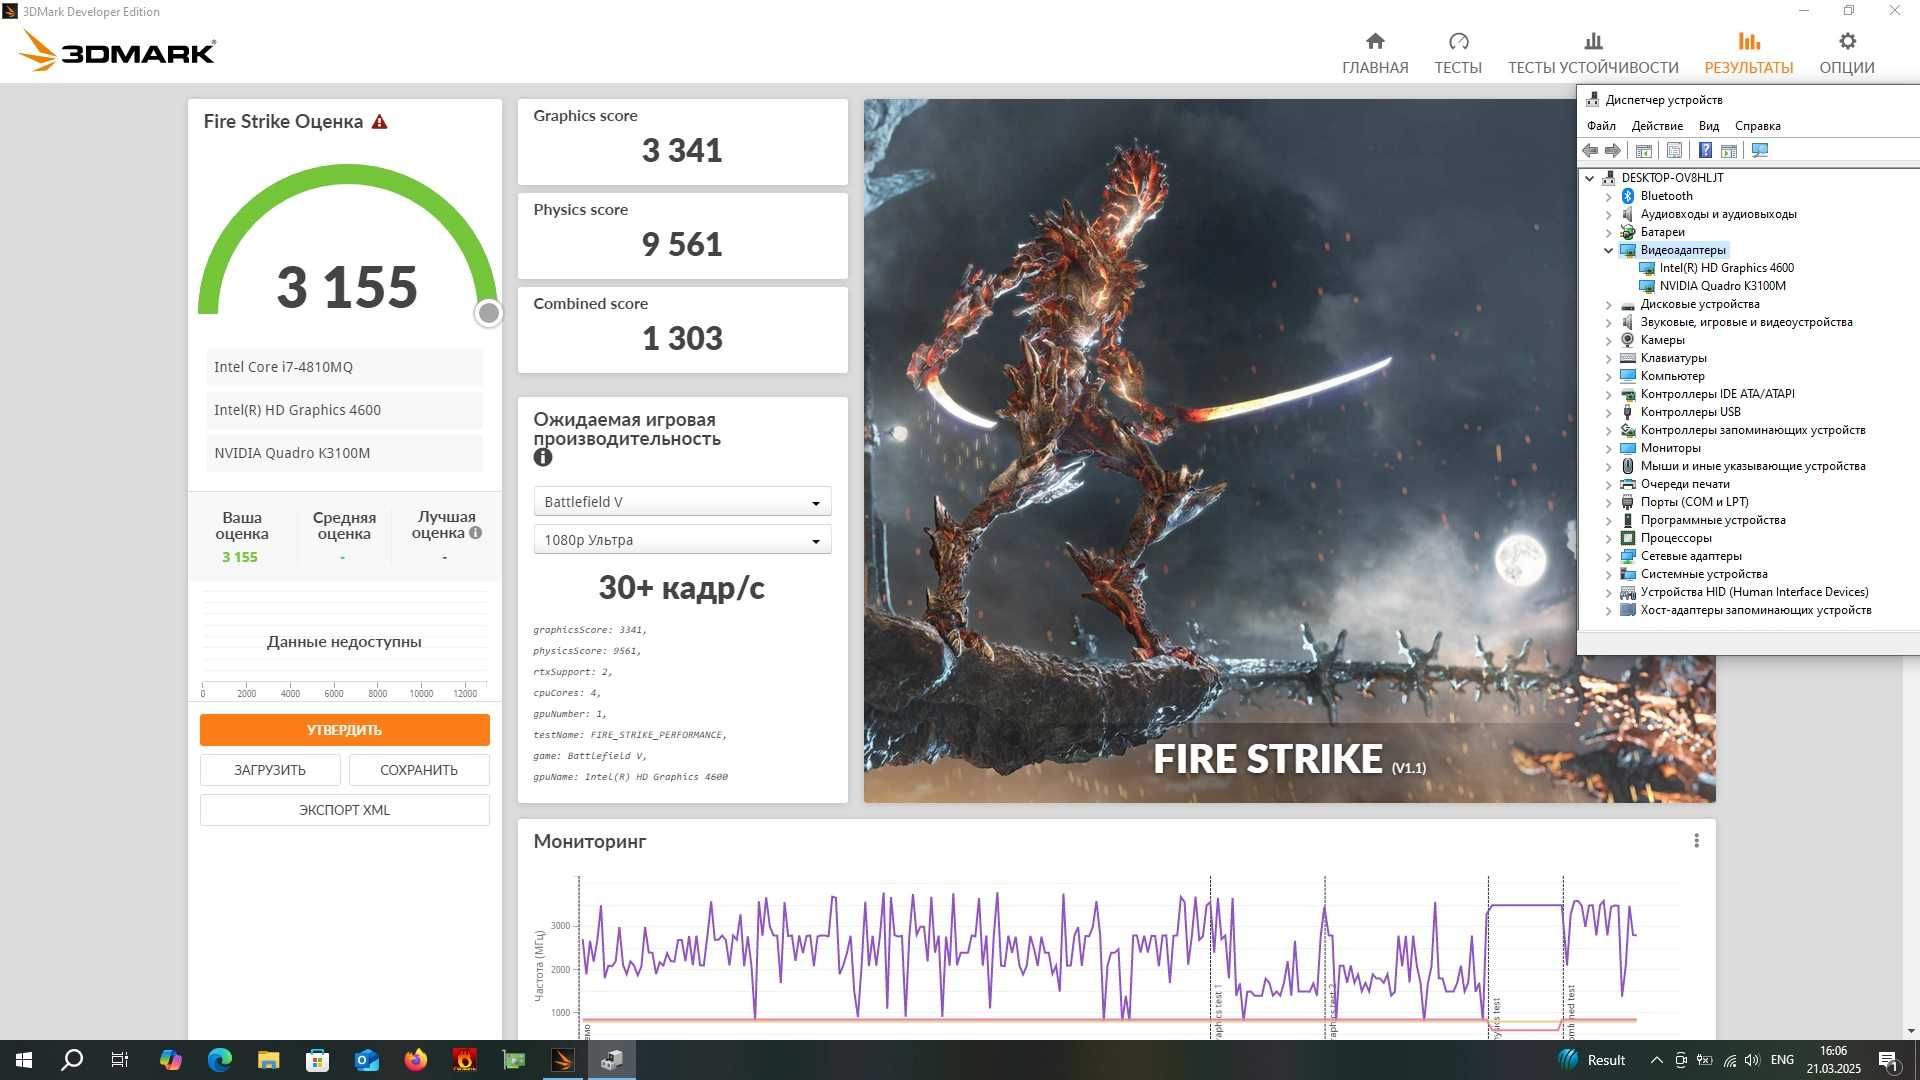Open Действие menu in Device Manager
The height and width of the screenshot is (1080, 1920).
coord(1657,126)
